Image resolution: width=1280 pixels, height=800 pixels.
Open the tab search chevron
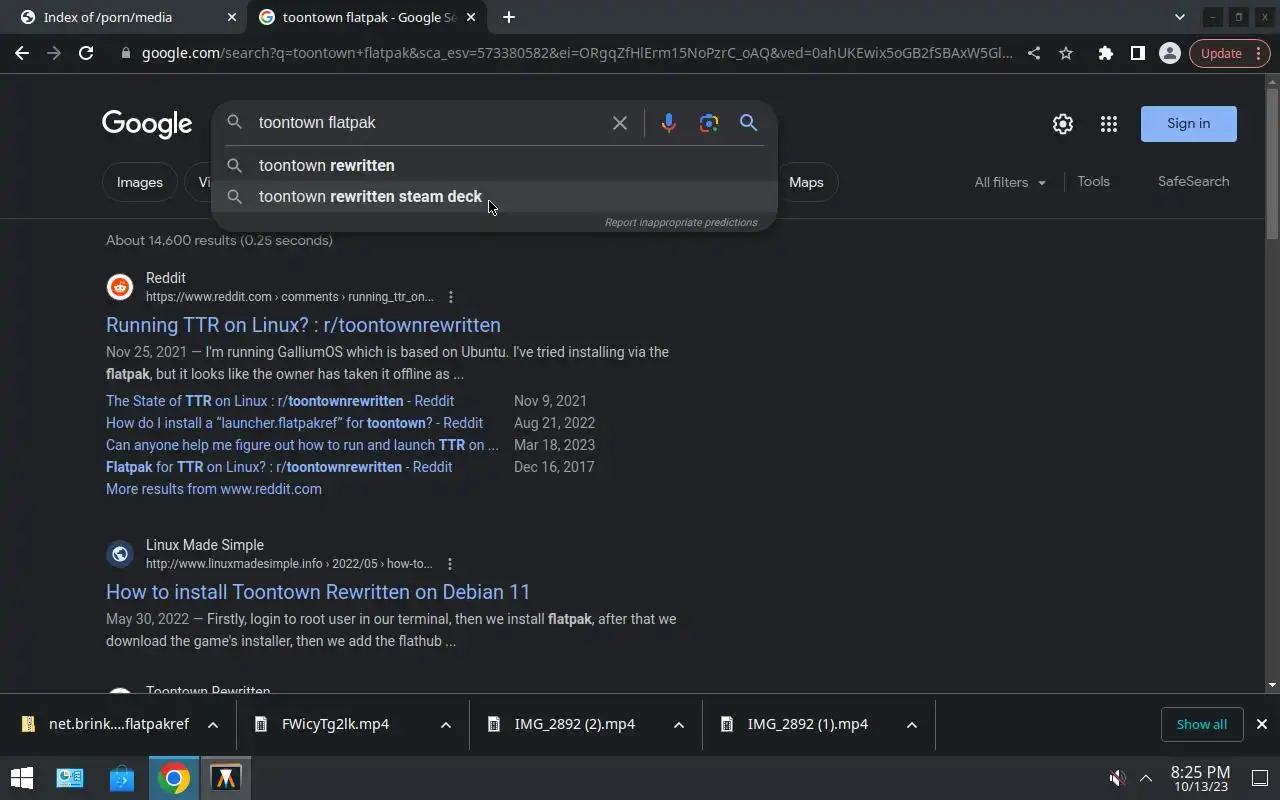coord(1180,17)
